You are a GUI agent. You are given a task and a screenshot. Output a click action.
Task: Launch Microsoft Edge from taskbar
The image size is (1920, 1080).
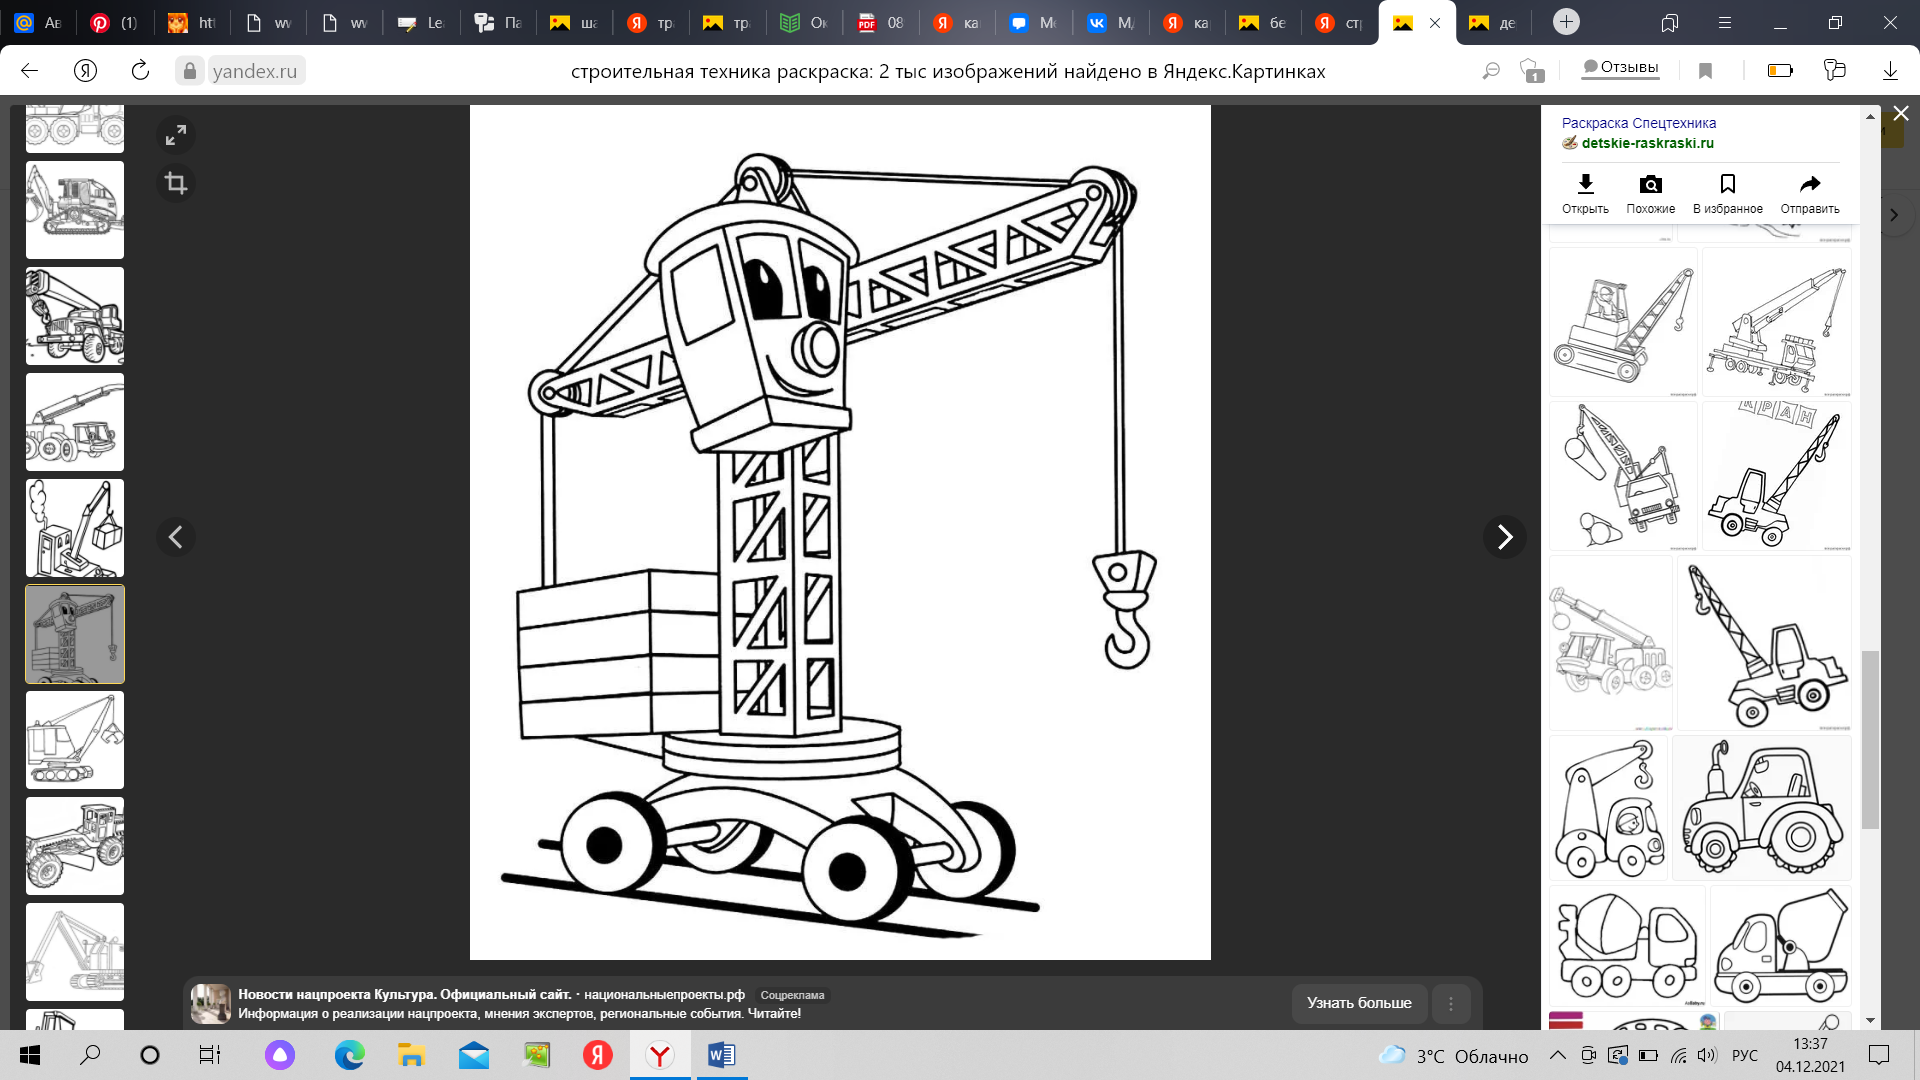tap(349, 1055)
